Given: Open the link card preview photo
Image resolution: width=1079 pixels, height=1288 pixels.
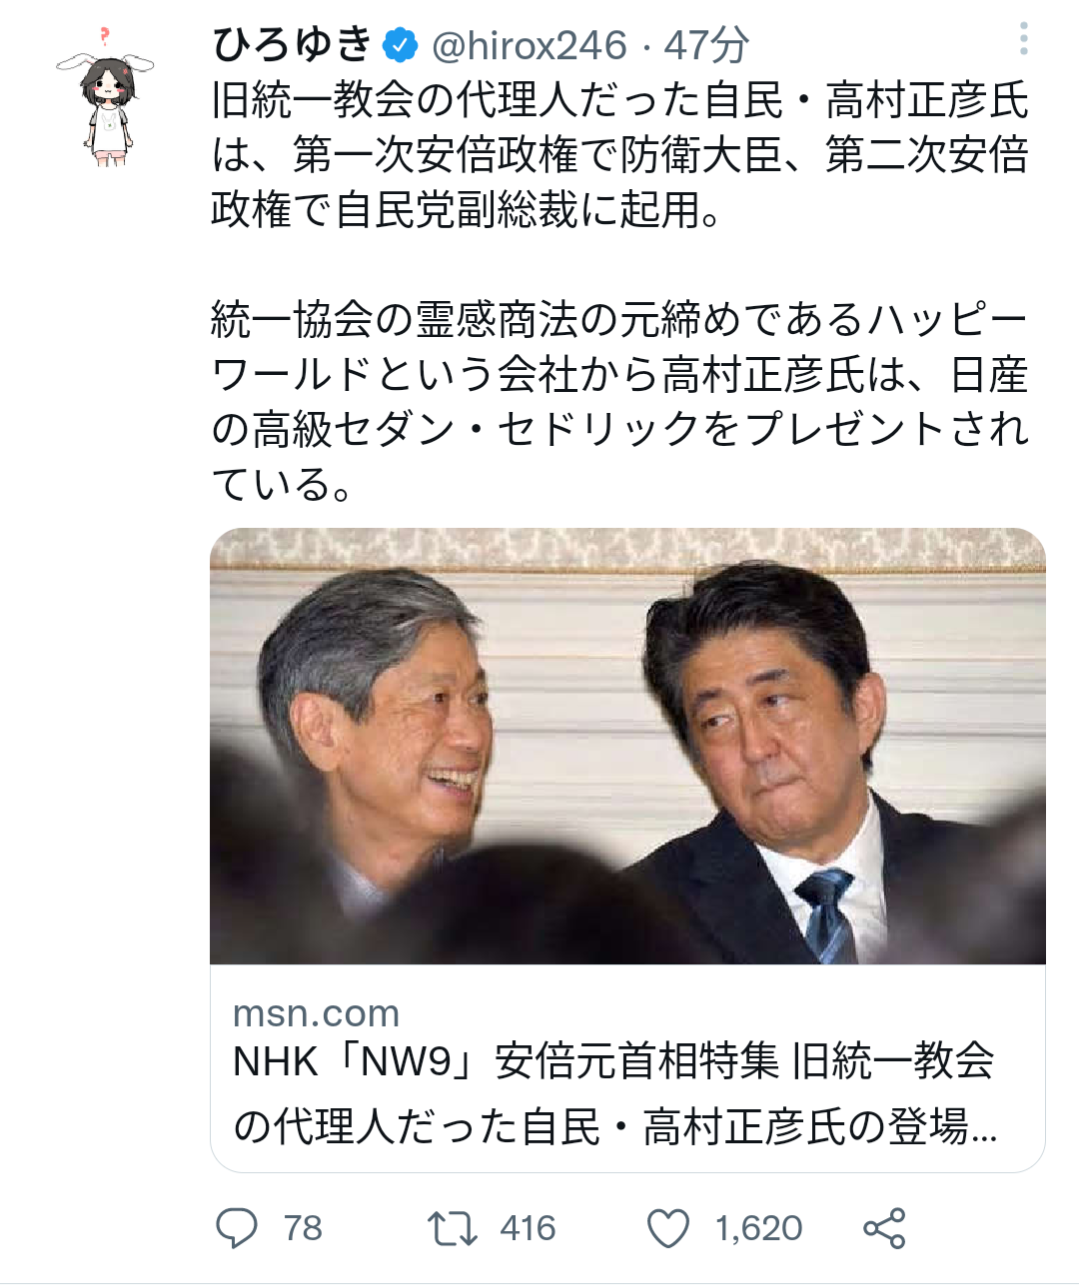Looking at the screenshot, I should (x=627, y=746).
